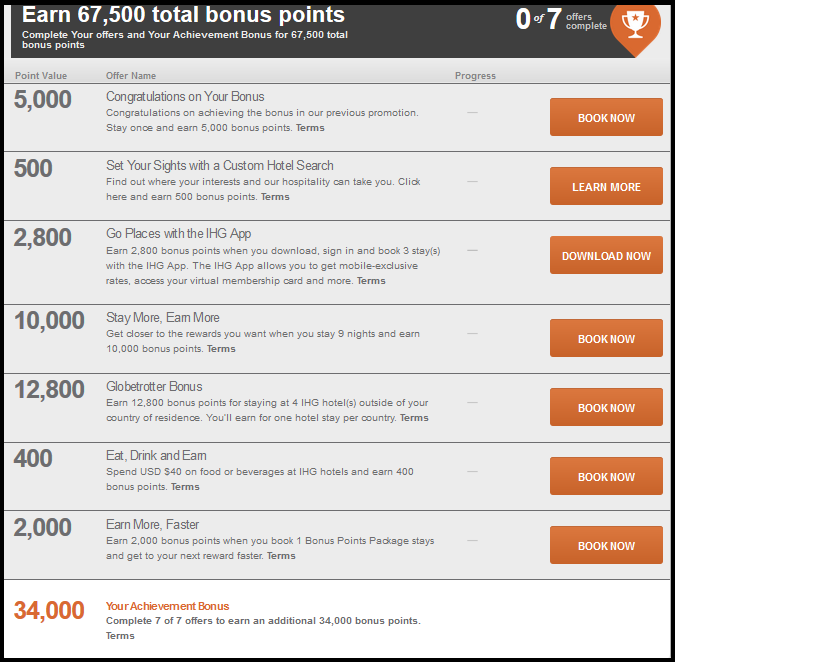Open Terms link in Stay More, Earn More
The width and height of the screenshot is (819, 662).
click(221, 349)
